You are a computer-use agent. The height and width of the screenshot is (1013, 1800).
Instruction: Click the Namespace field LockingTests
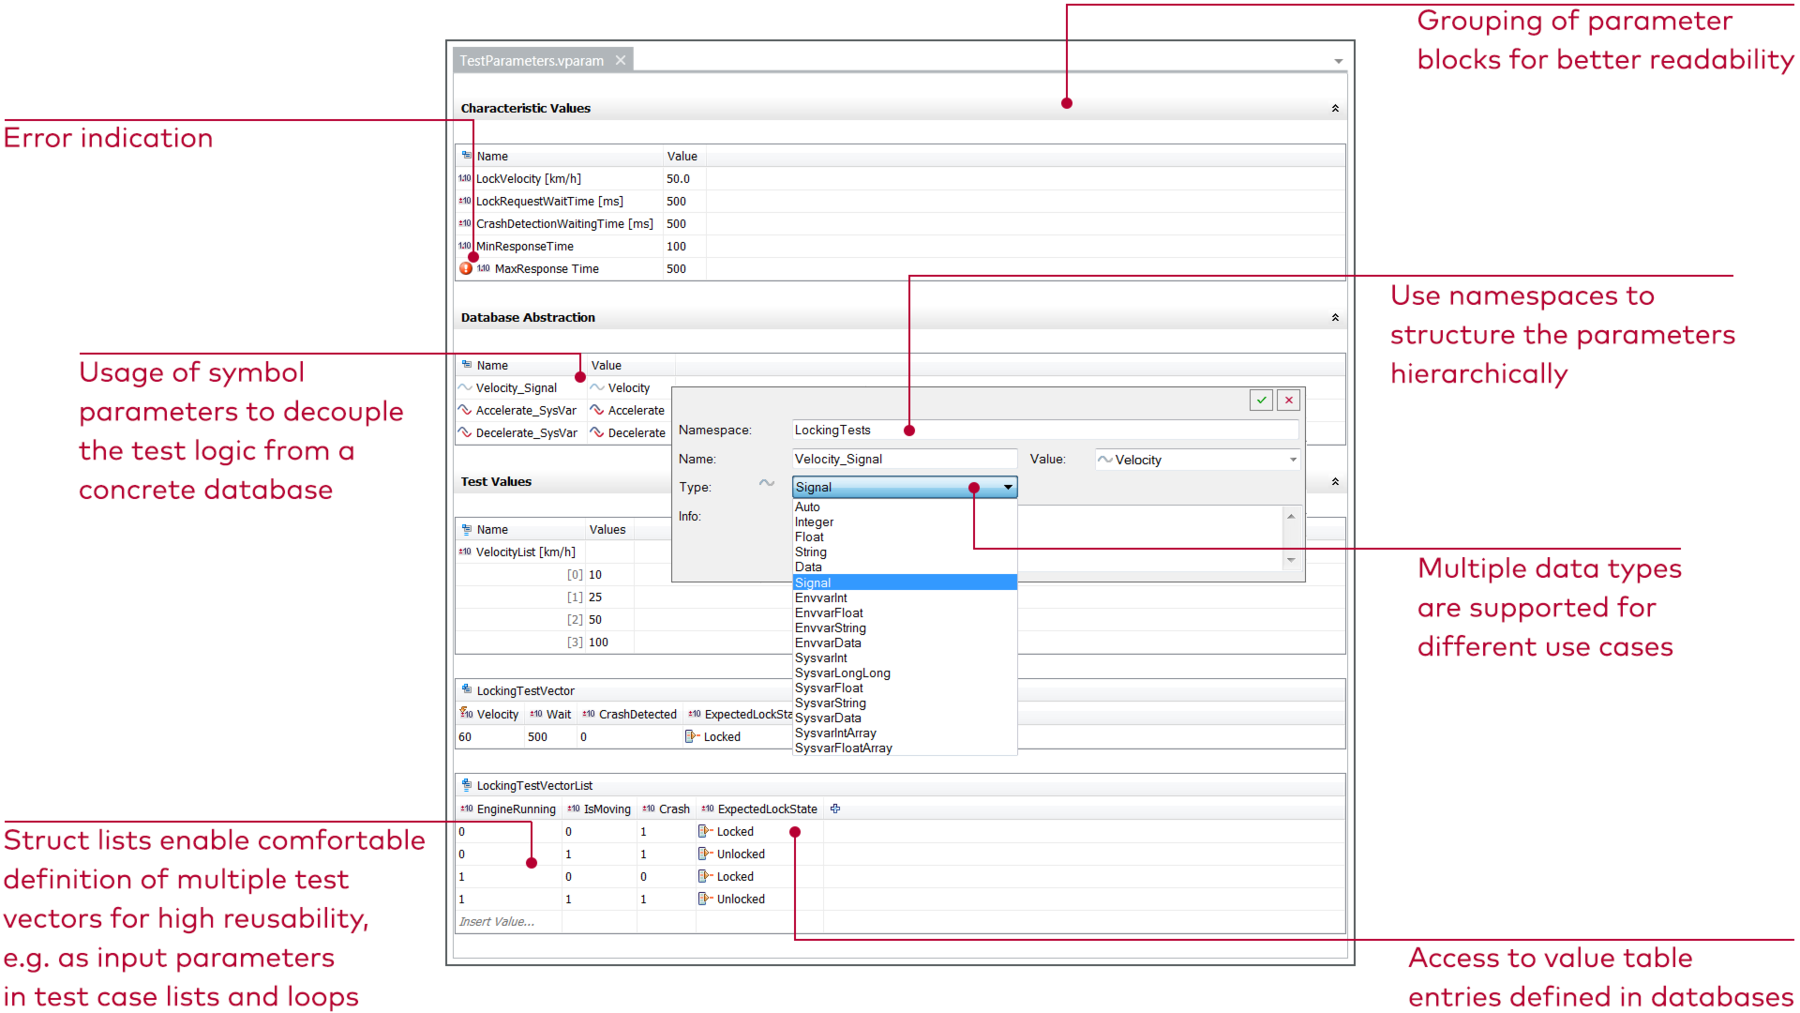[1045, 430]
